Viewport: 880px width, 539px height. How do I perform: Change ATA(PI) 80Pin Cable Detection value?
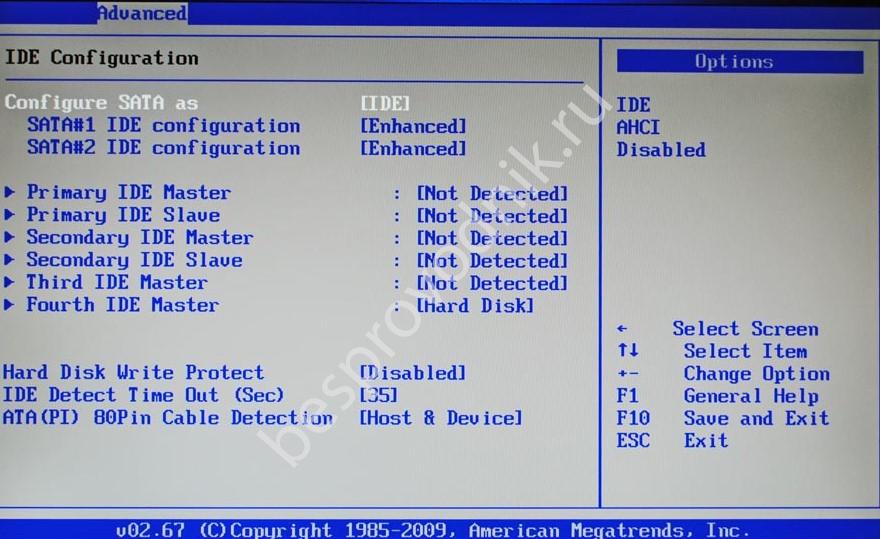440,418
